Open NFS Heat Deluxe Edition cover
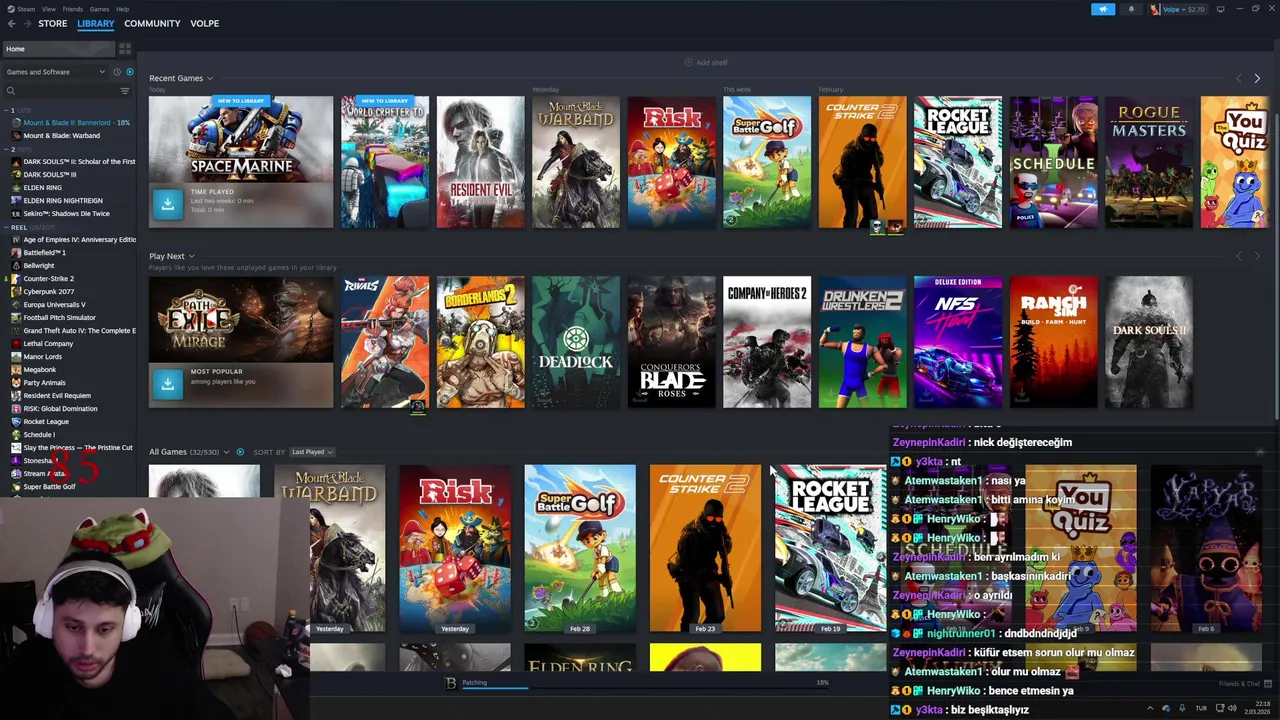 click(958, 342)
